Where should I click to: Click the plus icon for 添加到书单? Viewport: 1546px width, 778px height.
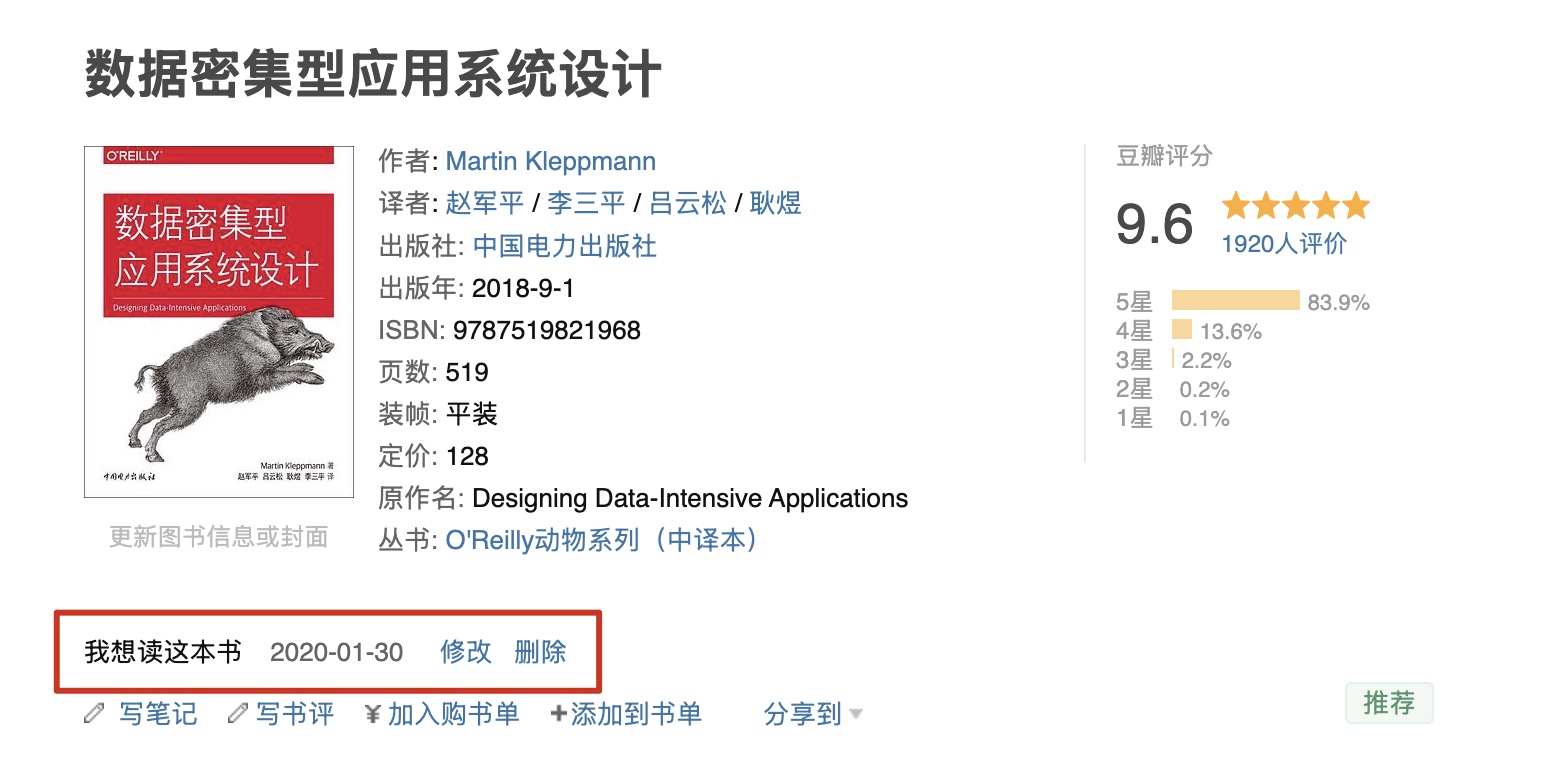click(559, 714)
